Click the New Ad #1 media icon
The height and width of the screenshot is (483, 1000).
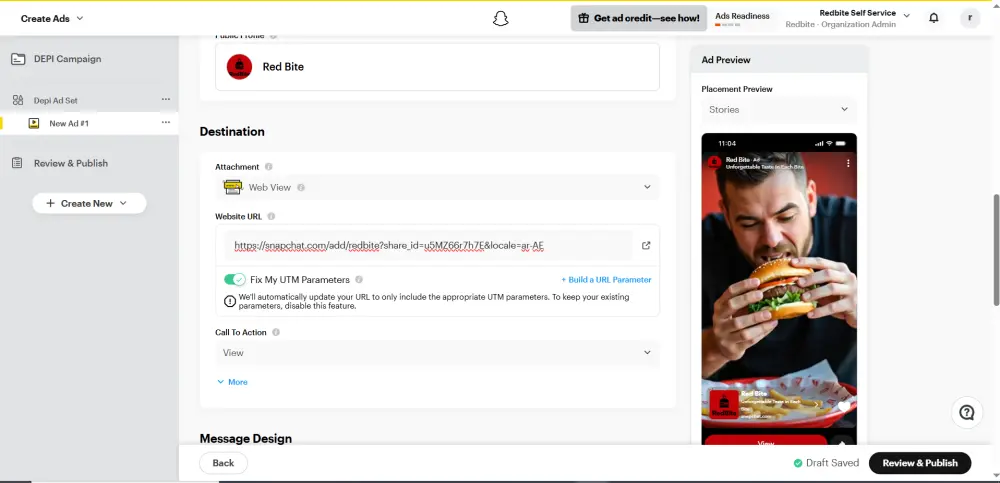[34, 123]
